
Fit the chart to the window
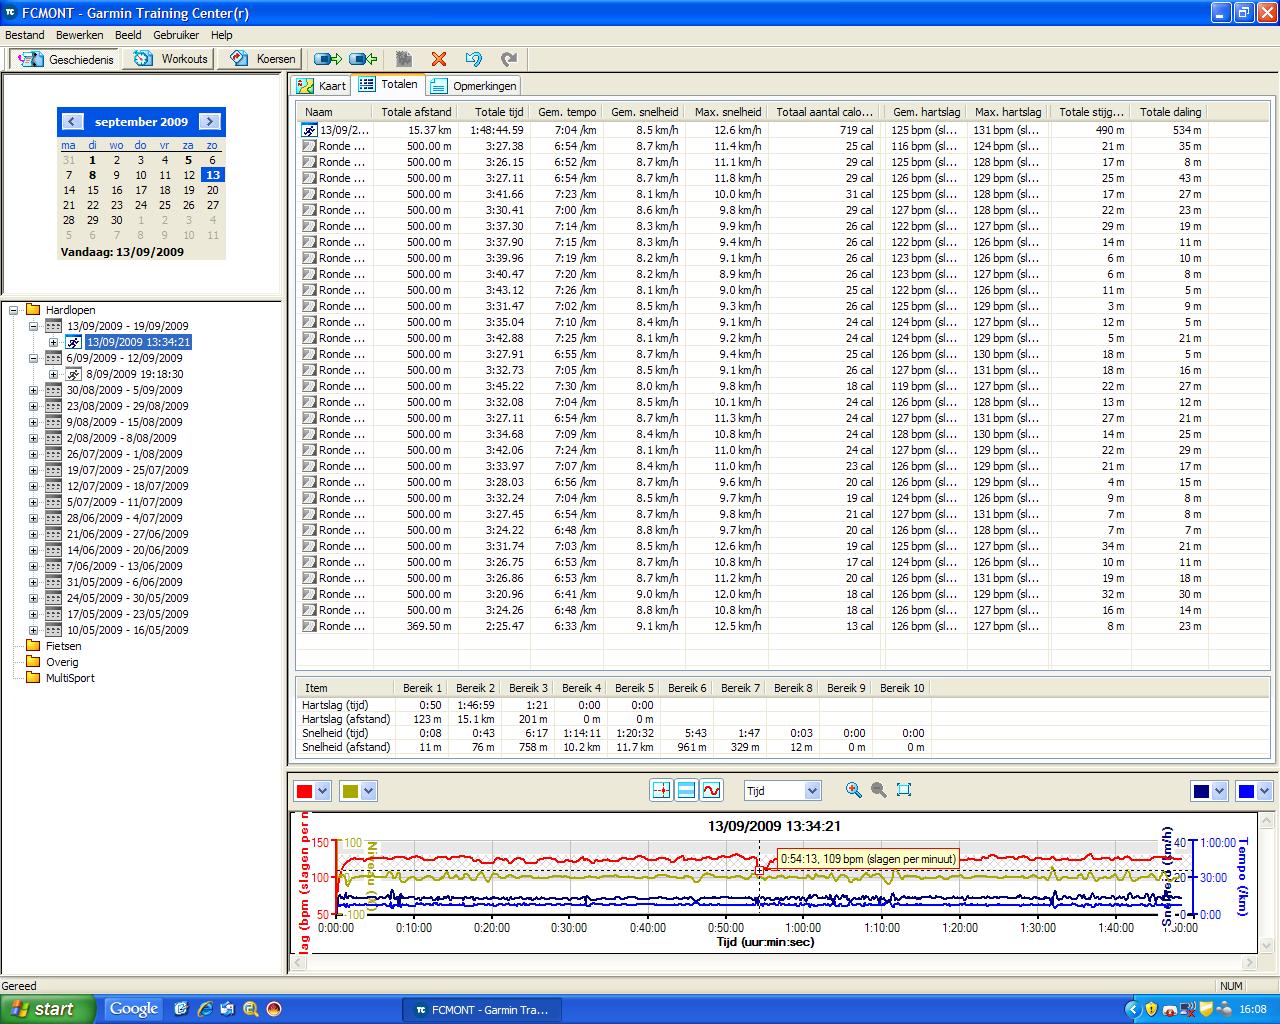pyautogui.click(x=904, y=790)
